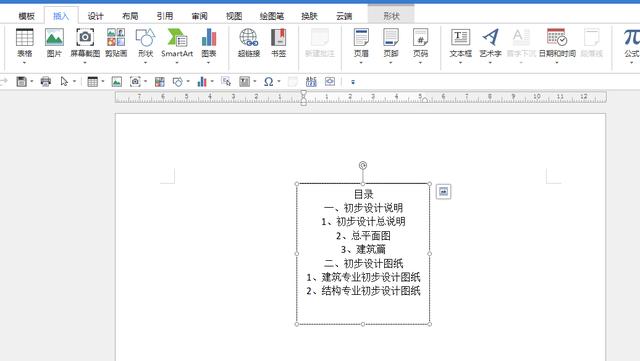
Task: Open the 换肤 tab
Action: click(309, 16)
